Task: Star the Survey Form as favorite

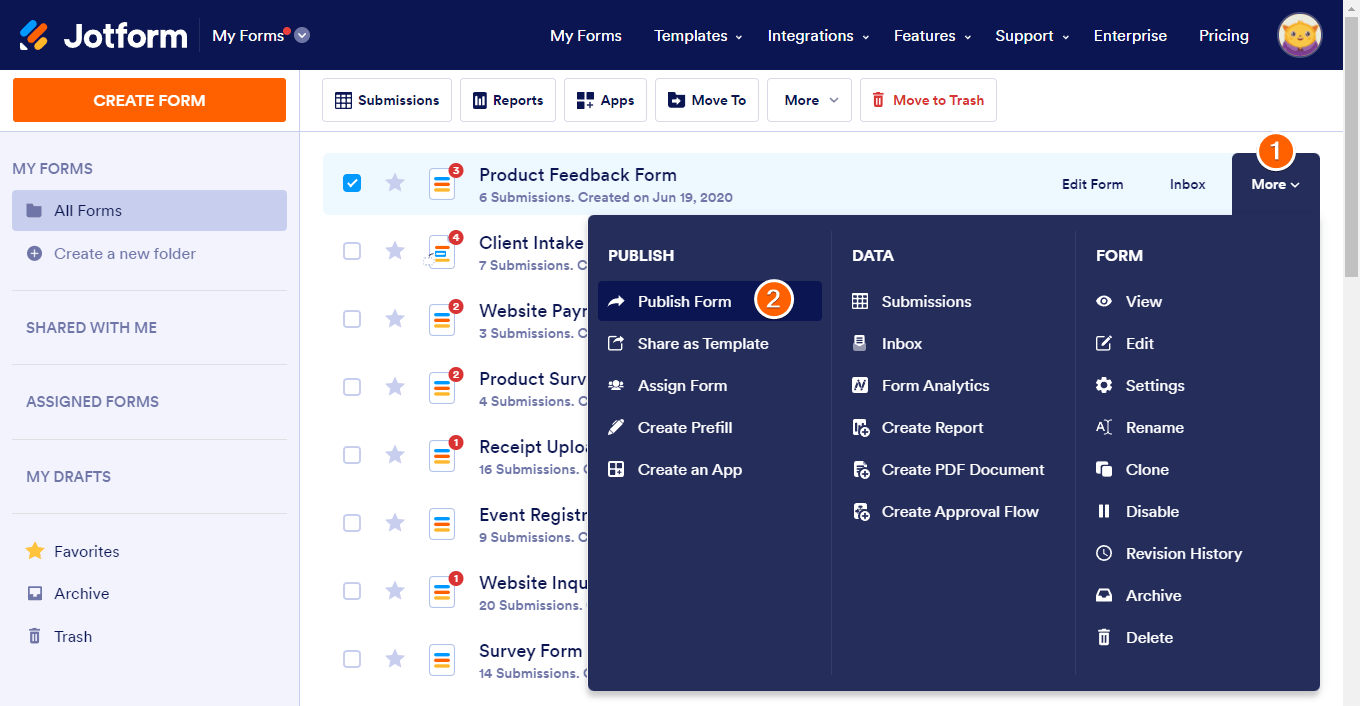Action: pyautogui.click(x=394, y=659)
